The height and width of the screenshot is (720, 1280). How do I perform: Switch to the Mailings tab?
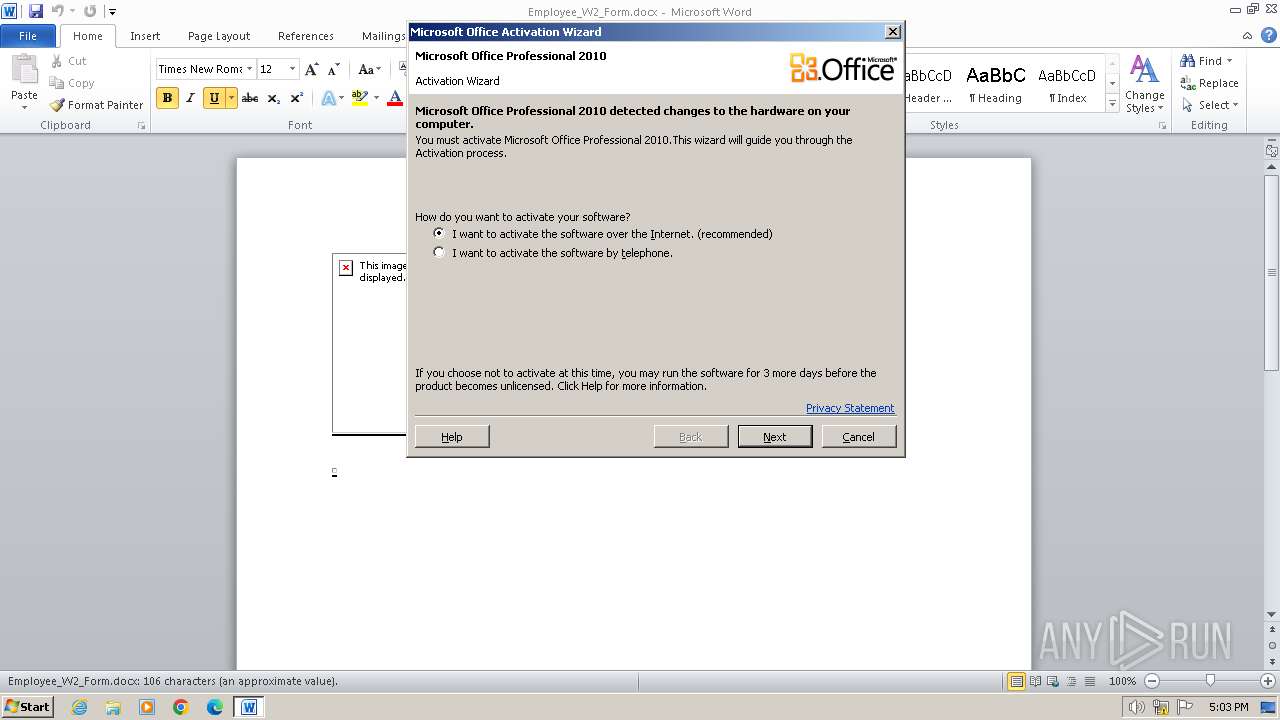pyautogui.click(x=383, y=36)
